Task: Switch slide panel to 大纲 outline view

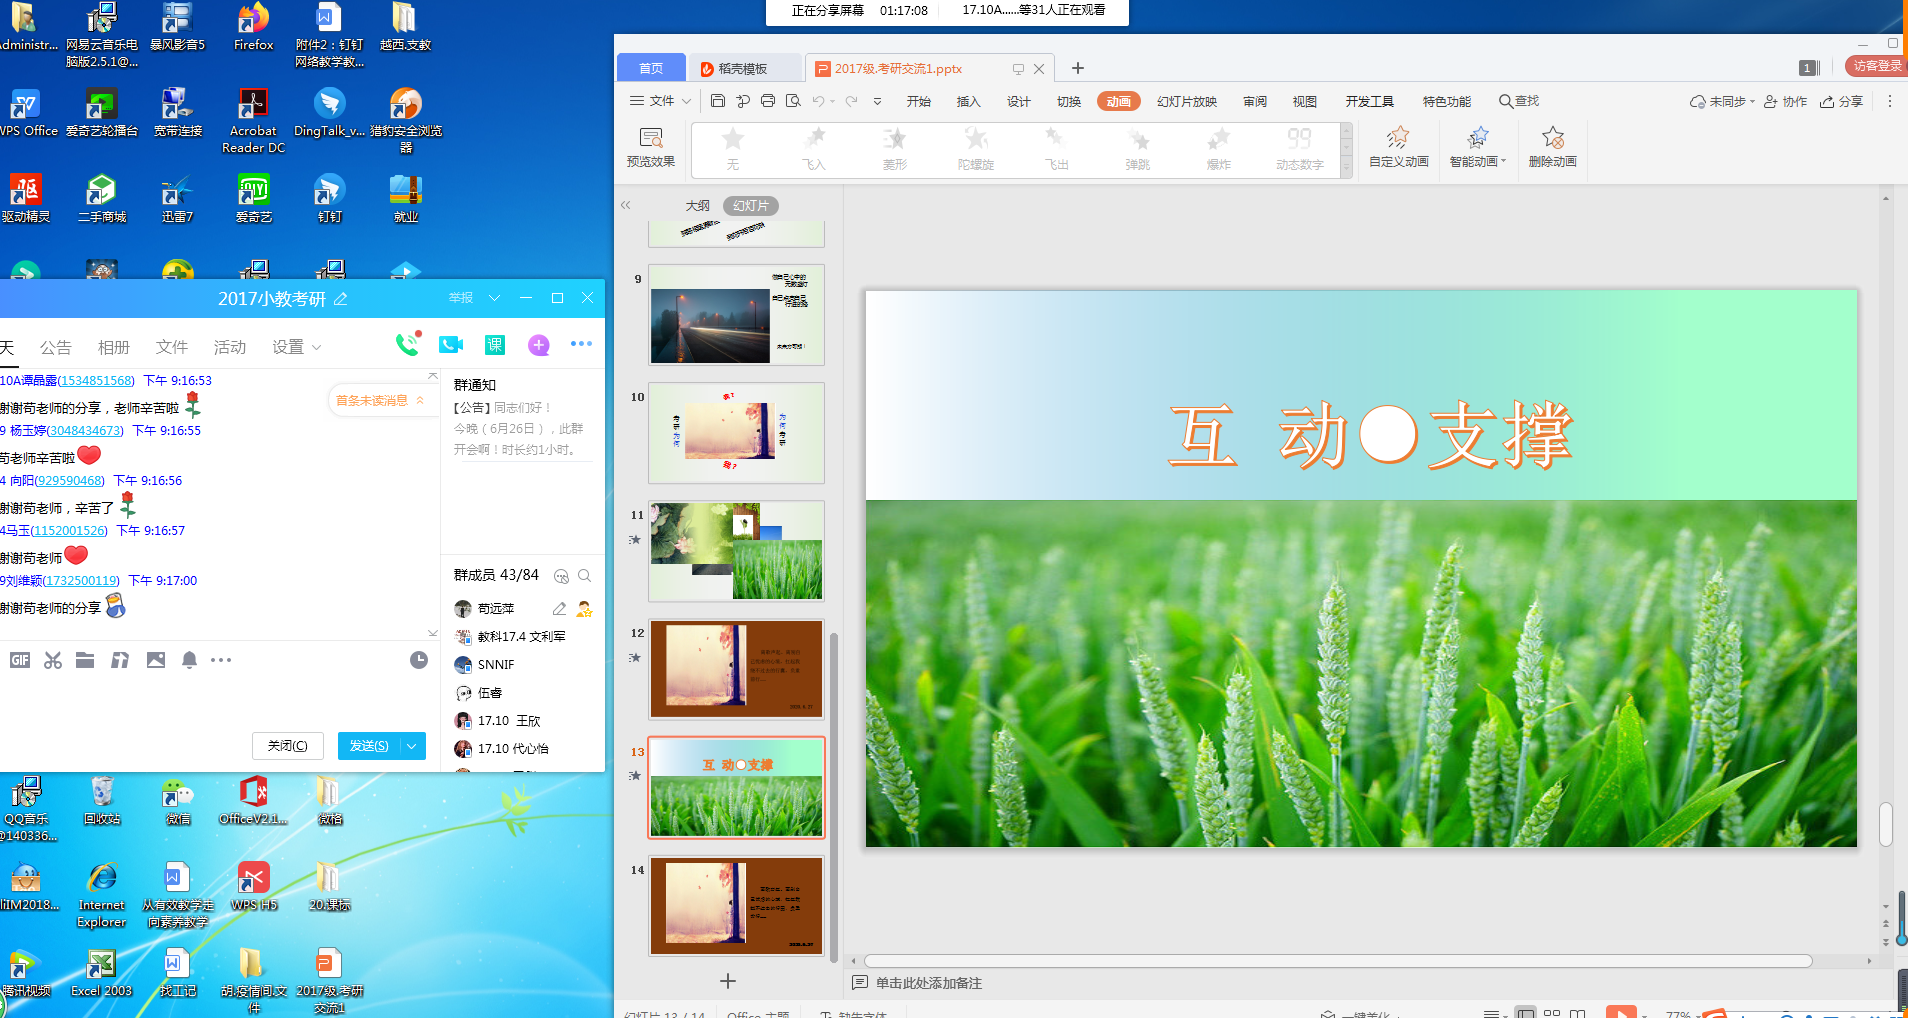Action: (x=697, y=206)
